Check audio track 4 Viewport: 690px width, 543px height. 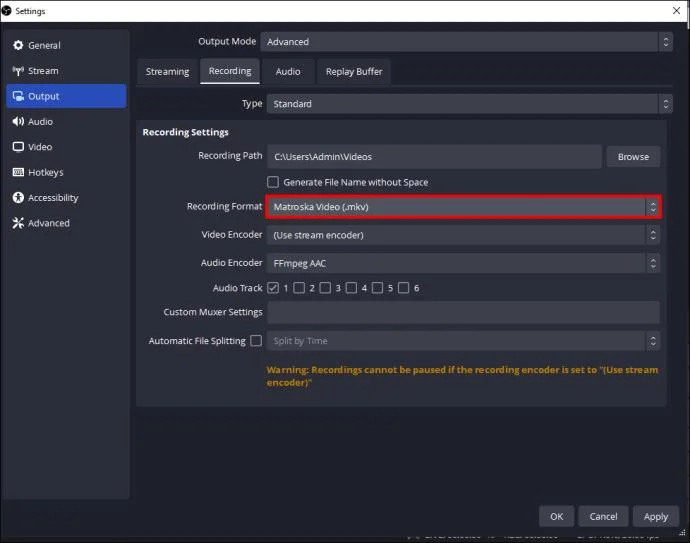pyautogui.click(x=351, y=288)
